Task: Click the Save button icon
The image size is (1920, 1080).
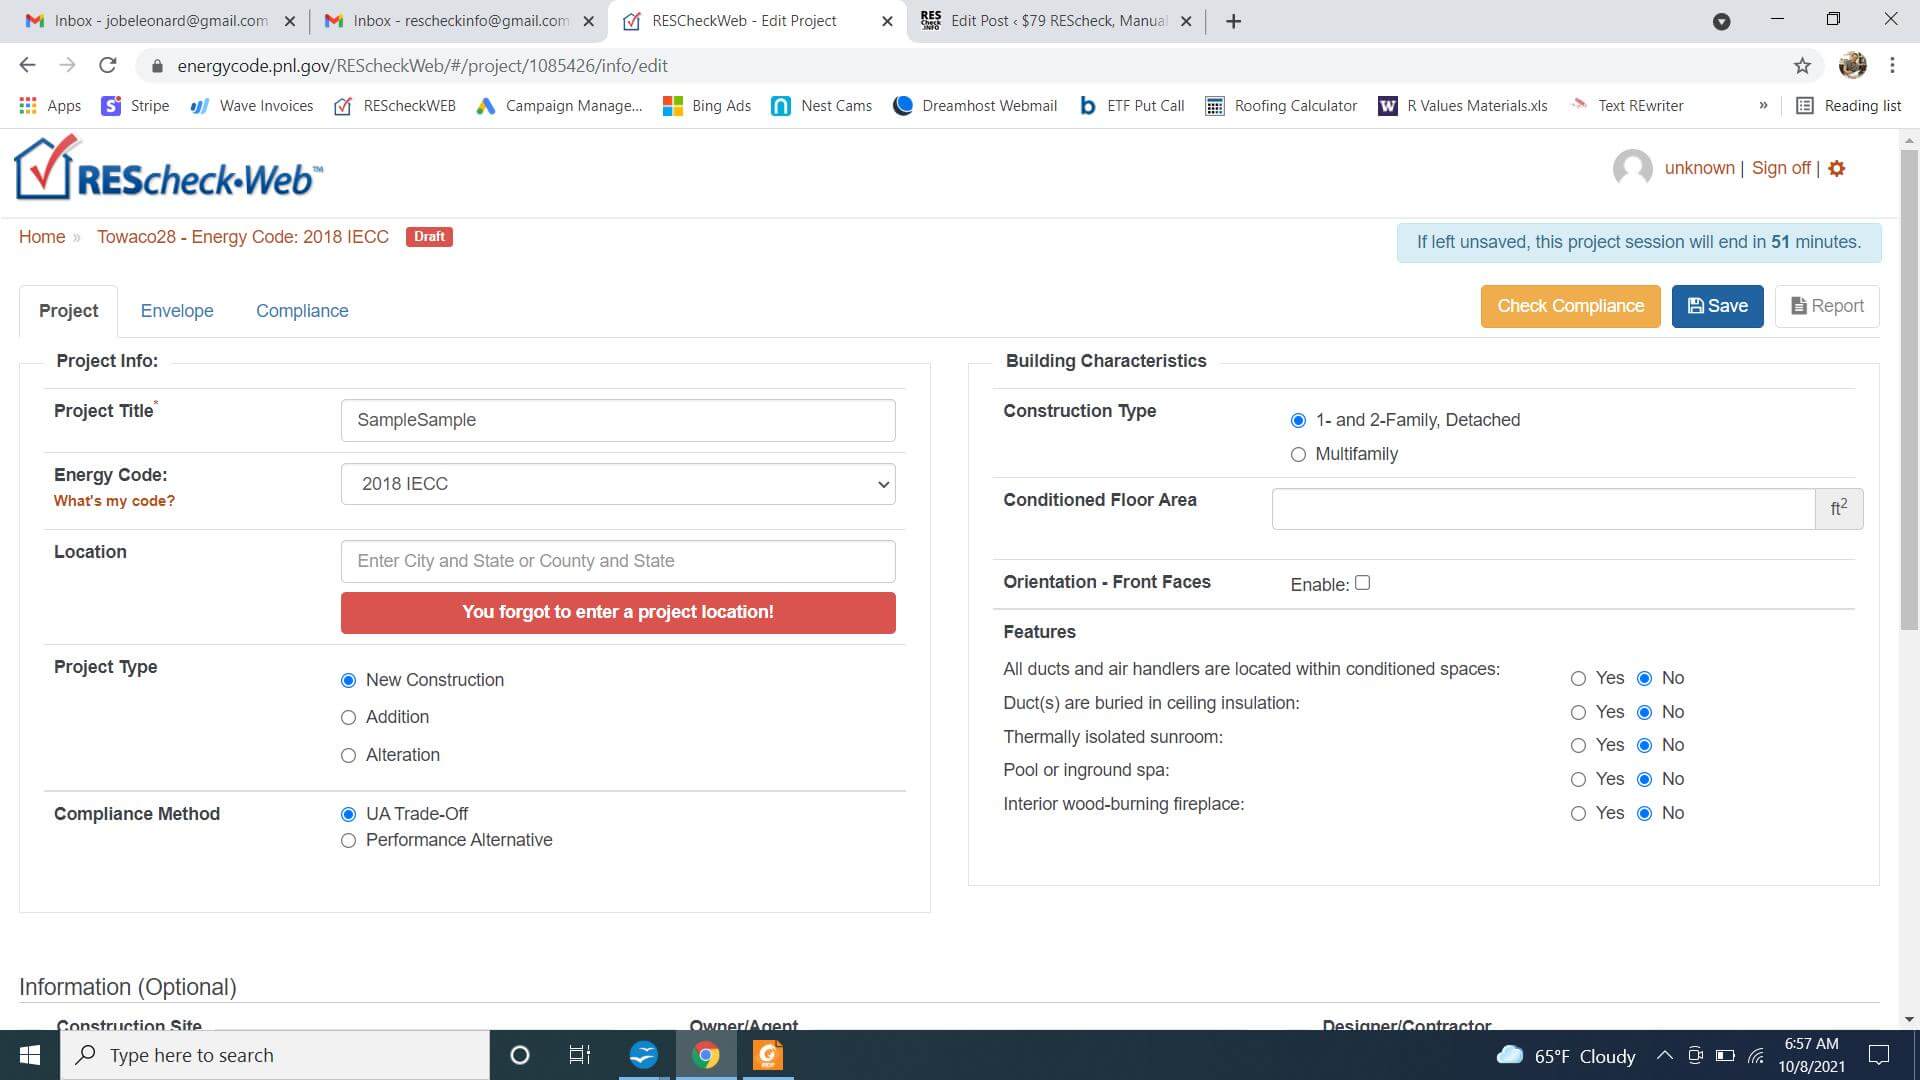Action: pos(1695,306)
